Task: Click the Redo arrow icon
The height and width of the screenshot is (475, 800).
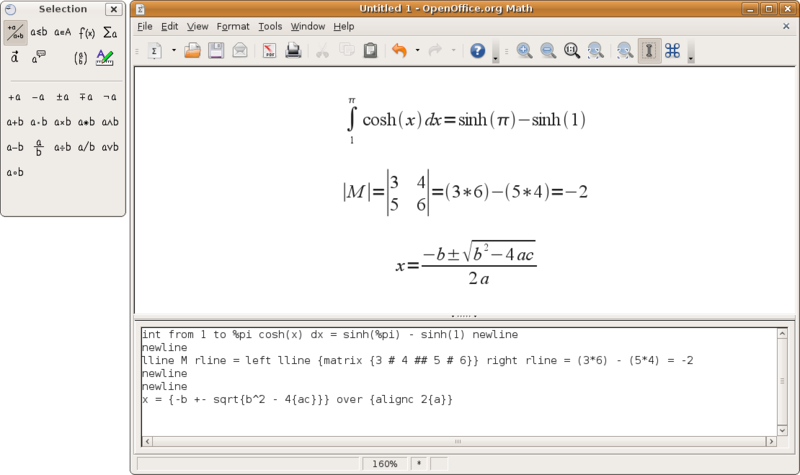Action: pos(435,51)
